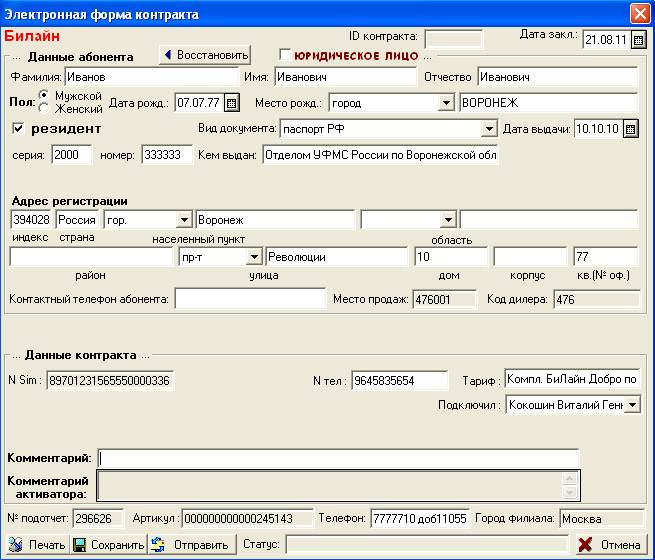Click the Комментарий input field
The width and height of the screenshot is (655, 560).
tap(338, 458)
